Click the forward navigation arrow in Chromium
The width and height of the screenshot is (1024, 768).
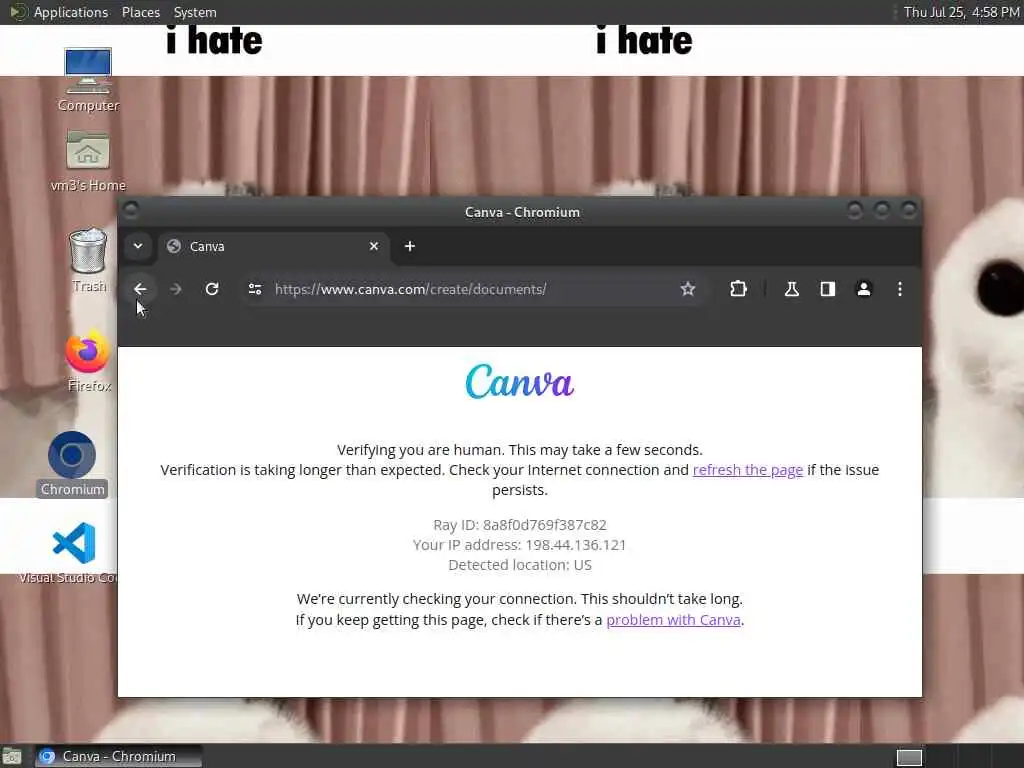tap(176, 289)
